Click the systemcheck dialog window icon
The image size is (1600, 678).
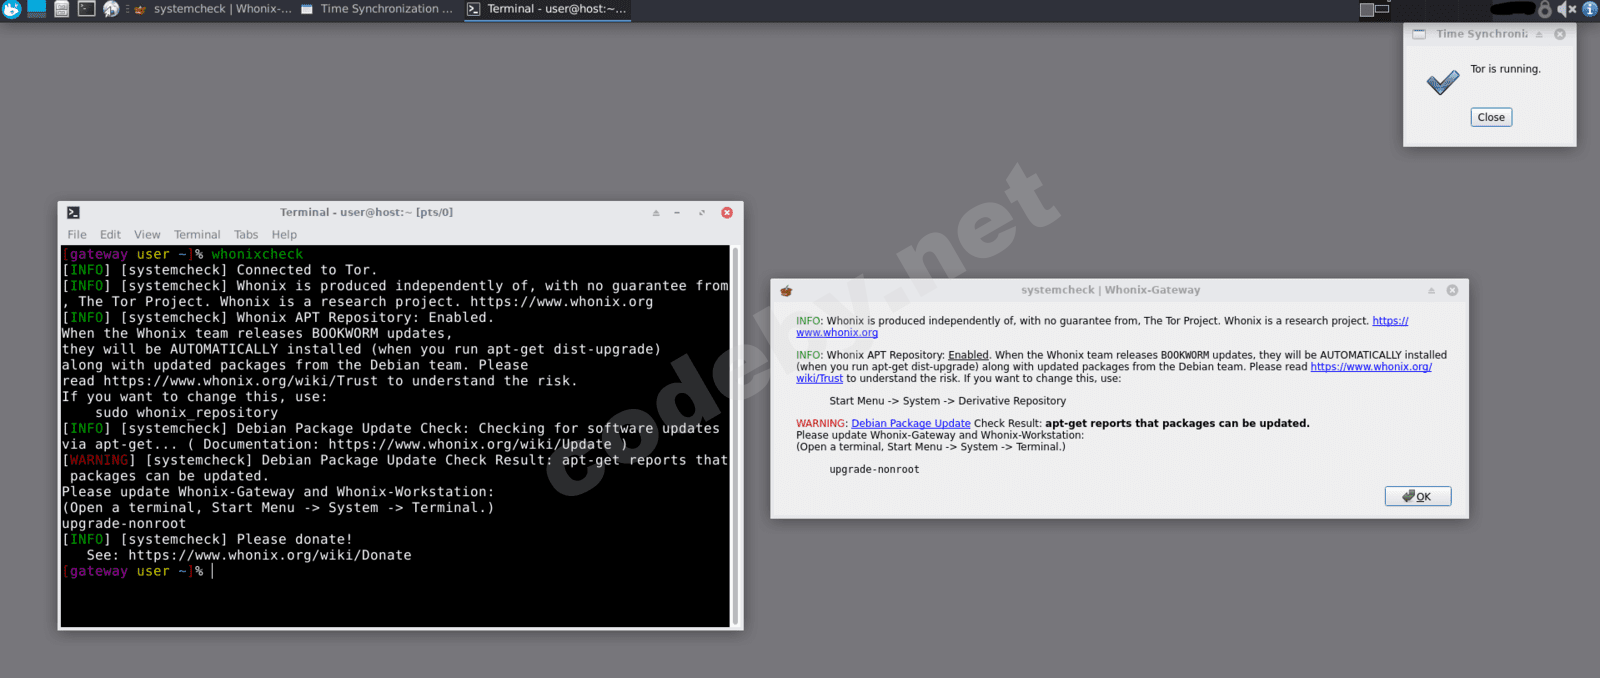tap(786, 291)
